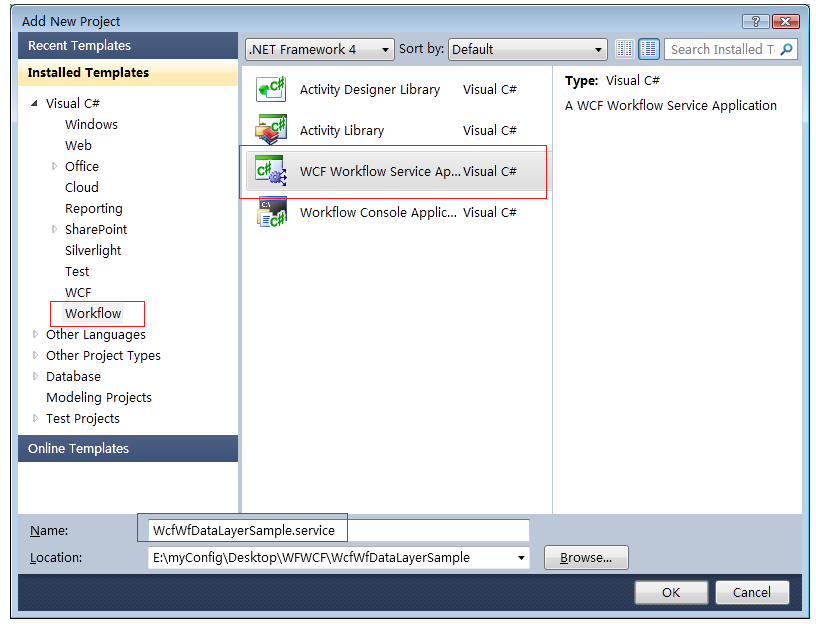Select the Cloud template category

tap(82, 187)
